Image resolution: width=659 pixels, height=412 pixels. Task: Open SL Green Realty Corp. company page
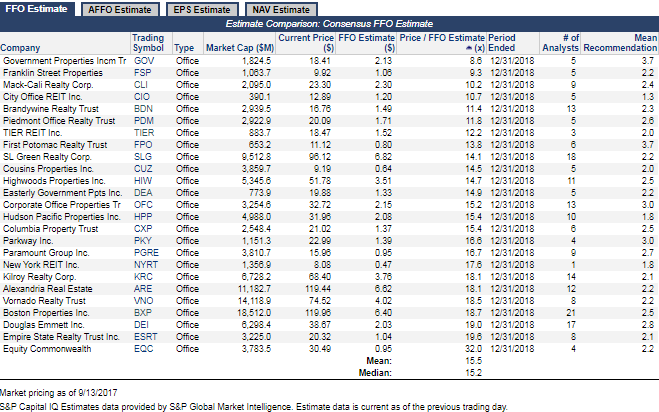pyautogui.click(x=47, y=157)
